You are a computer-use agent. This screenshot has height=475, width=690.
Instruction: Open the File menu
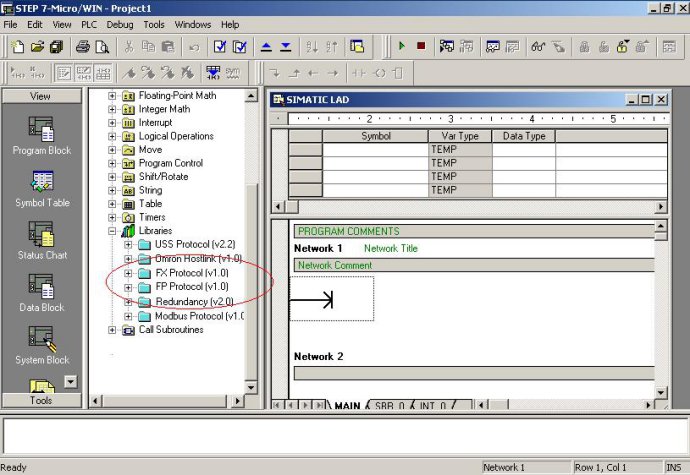tap(10, 25)
